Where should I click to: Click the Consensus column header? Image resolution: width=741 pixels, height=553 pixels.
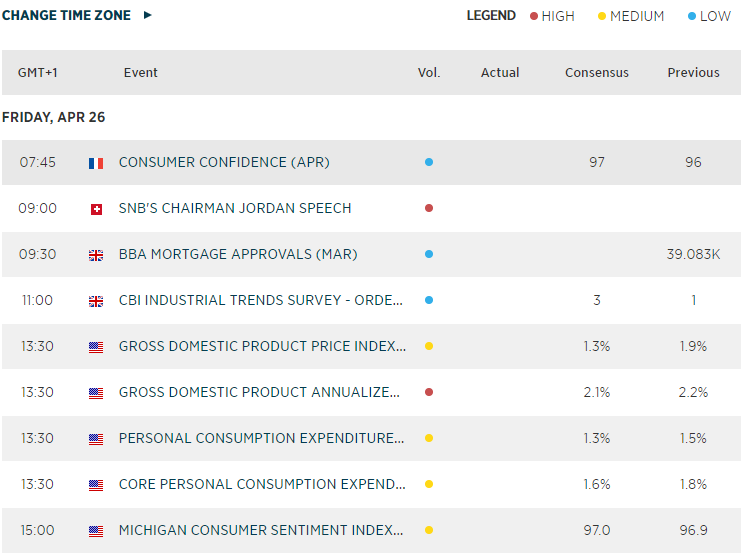pos(597,73)
